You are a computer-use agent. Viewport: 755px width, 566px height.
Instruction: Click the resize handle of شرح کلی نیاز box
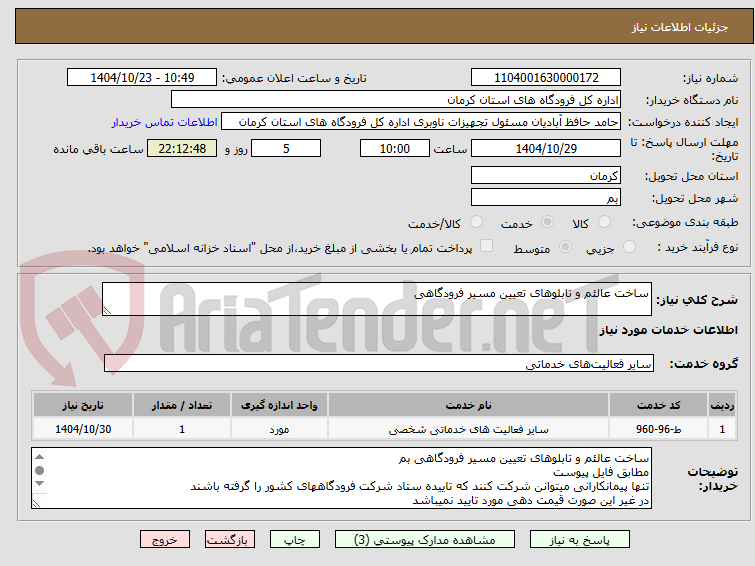click(107, 311)
